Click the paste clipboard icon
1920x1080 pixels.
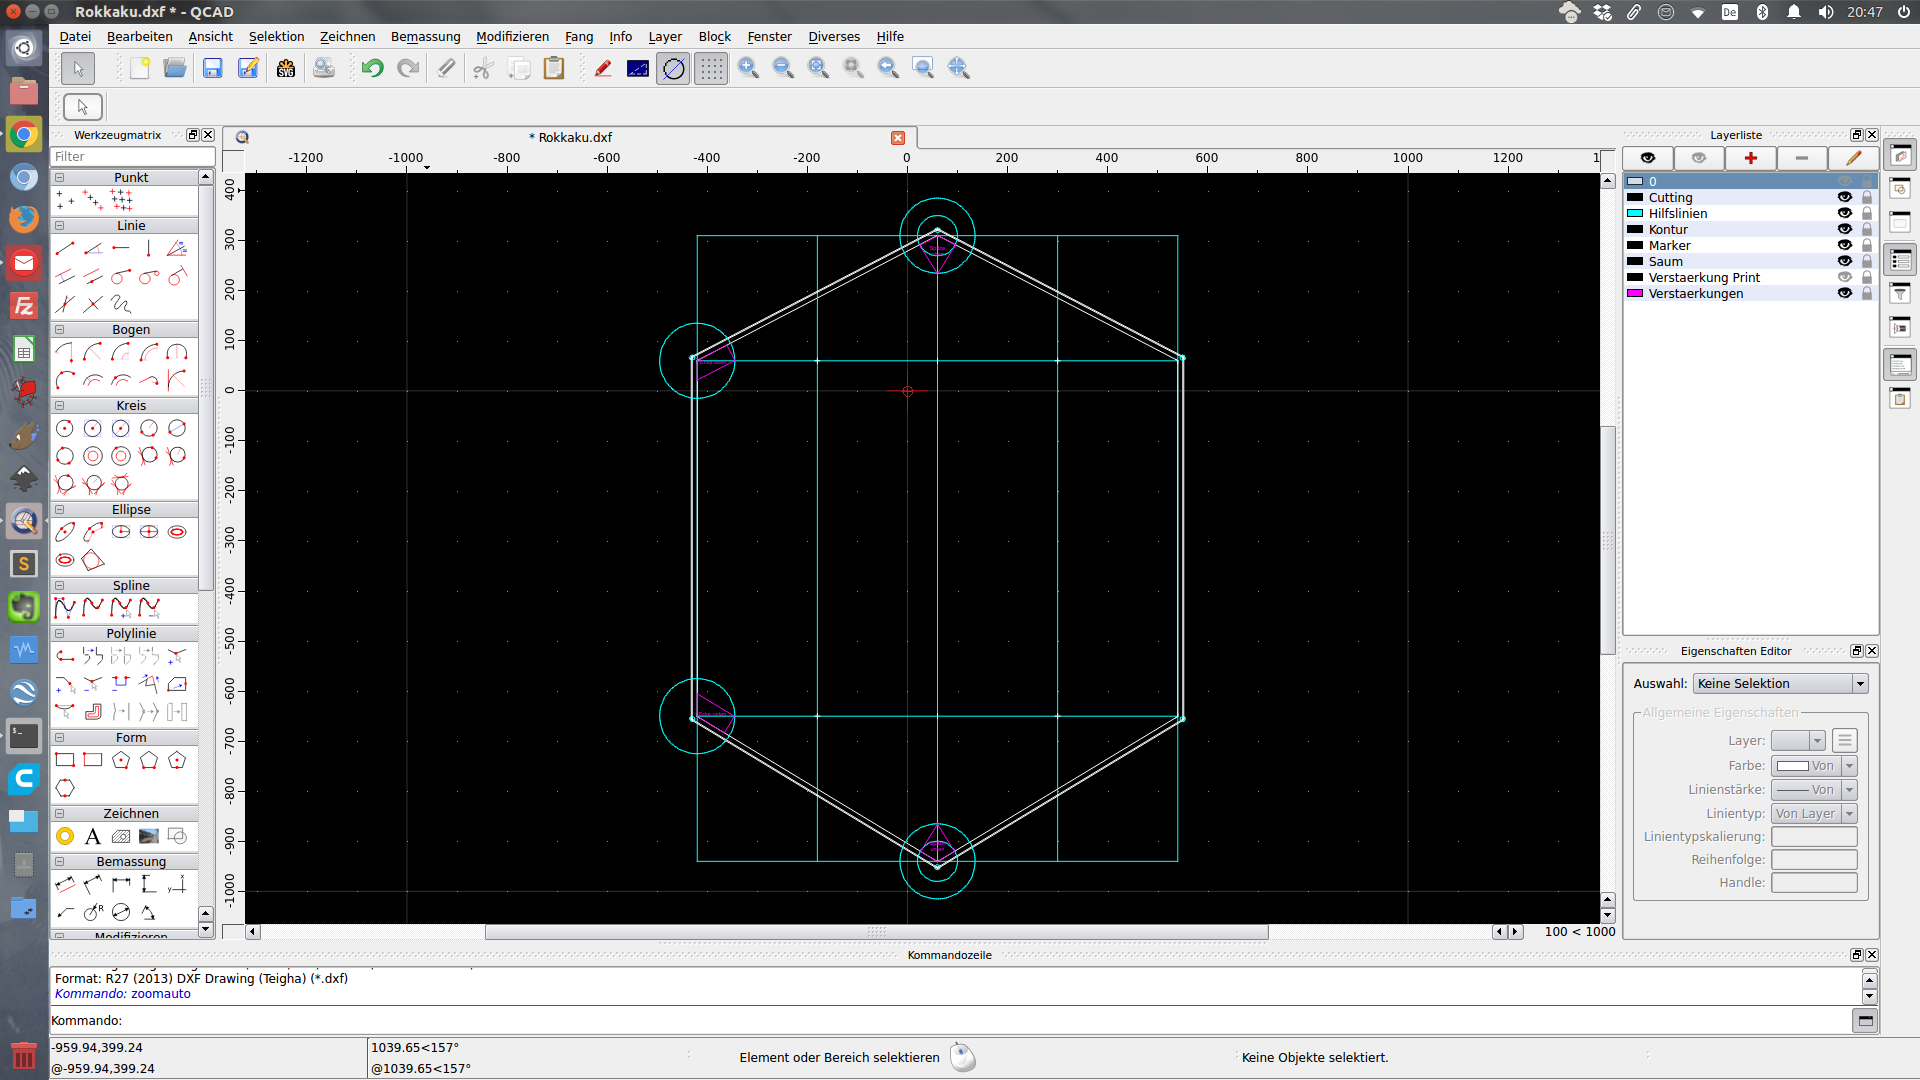tap(554, 68)
